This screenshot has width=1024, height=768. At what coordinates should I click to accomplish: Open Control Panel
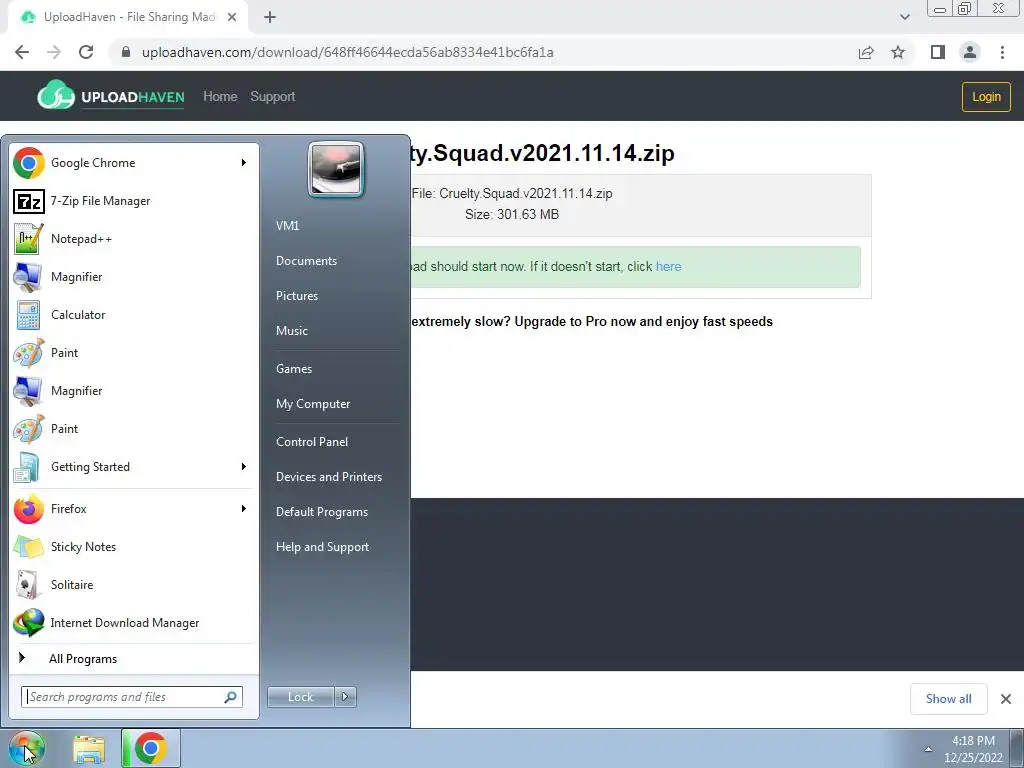pos(312,442)
